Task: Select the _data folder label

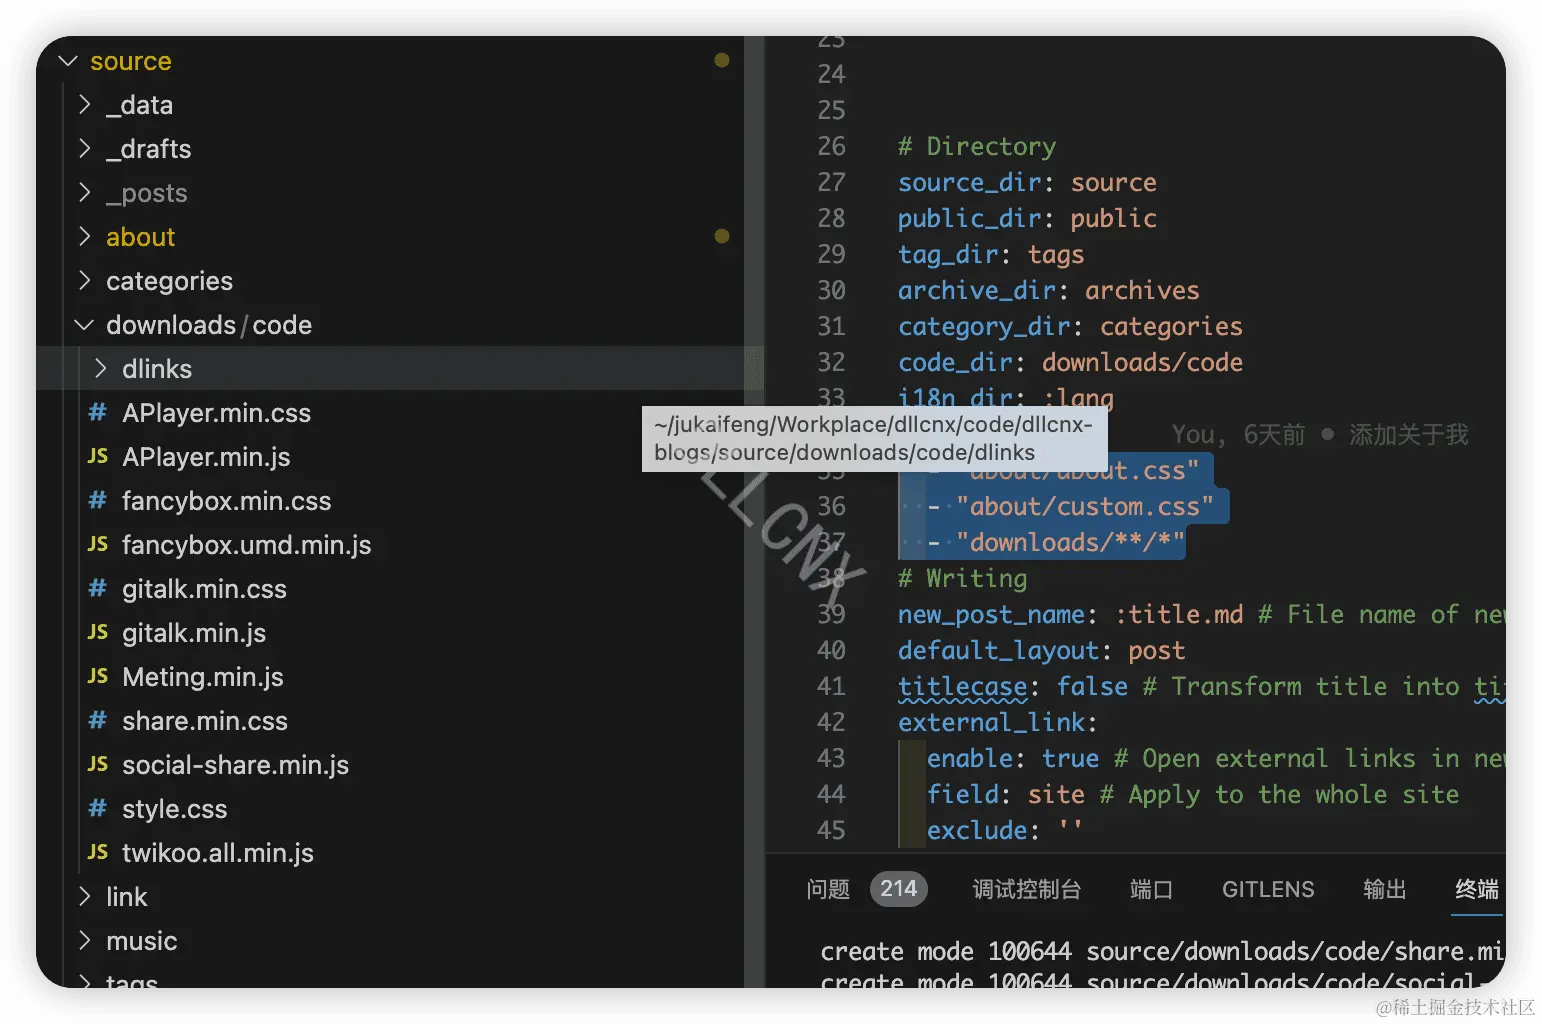Action: 139,105
